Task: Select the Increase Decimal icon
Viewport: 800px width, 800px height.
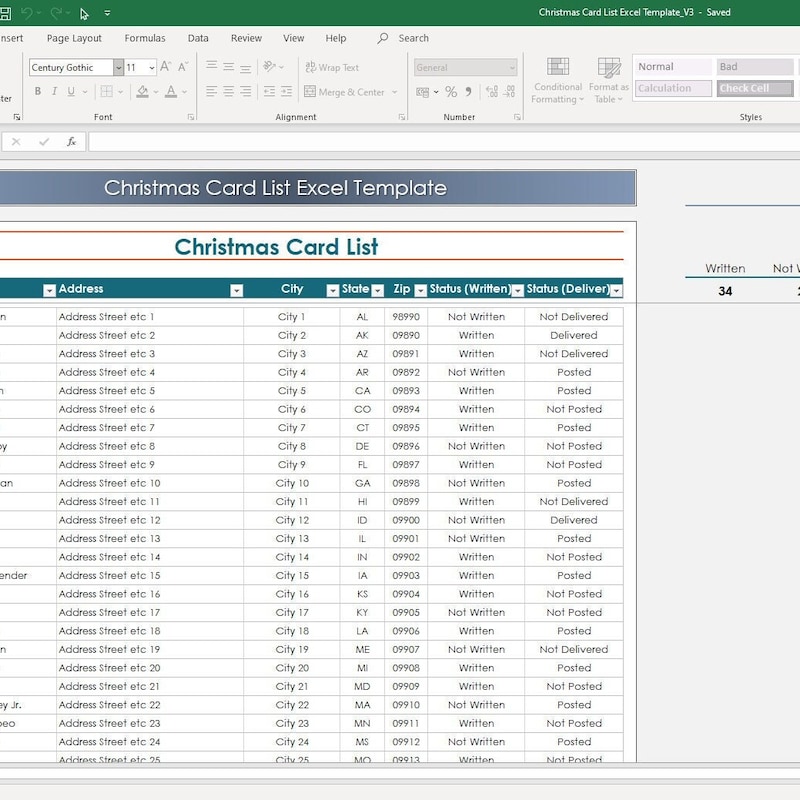Action: [491, 92]
